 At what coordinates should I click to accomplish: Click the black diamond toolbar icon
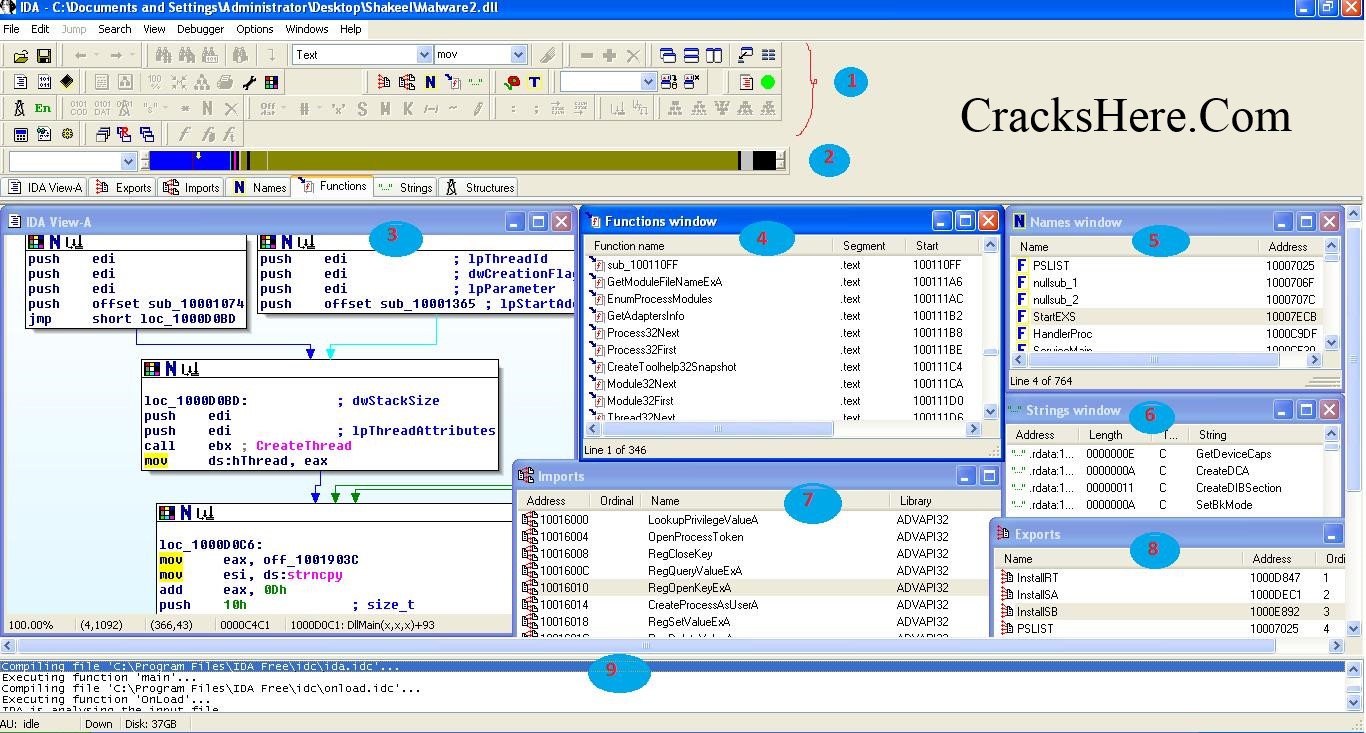67,82
